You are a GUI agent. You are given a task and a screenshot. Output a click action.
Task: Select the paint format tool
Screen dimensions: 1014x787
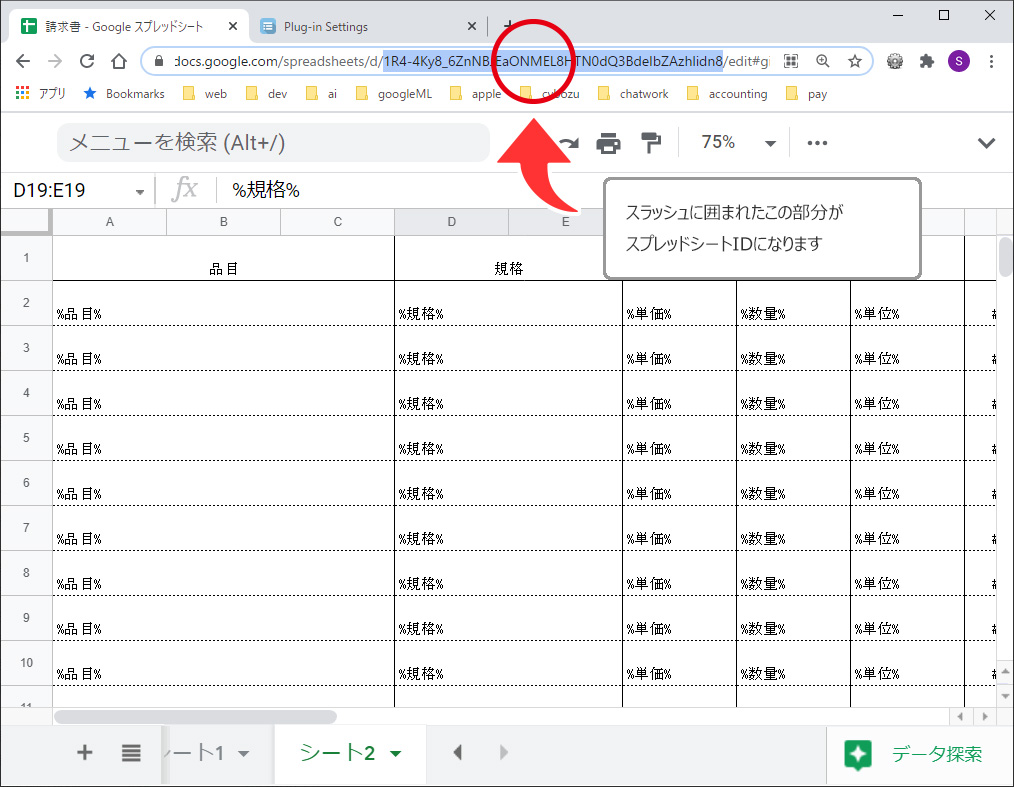click(651, 143)
